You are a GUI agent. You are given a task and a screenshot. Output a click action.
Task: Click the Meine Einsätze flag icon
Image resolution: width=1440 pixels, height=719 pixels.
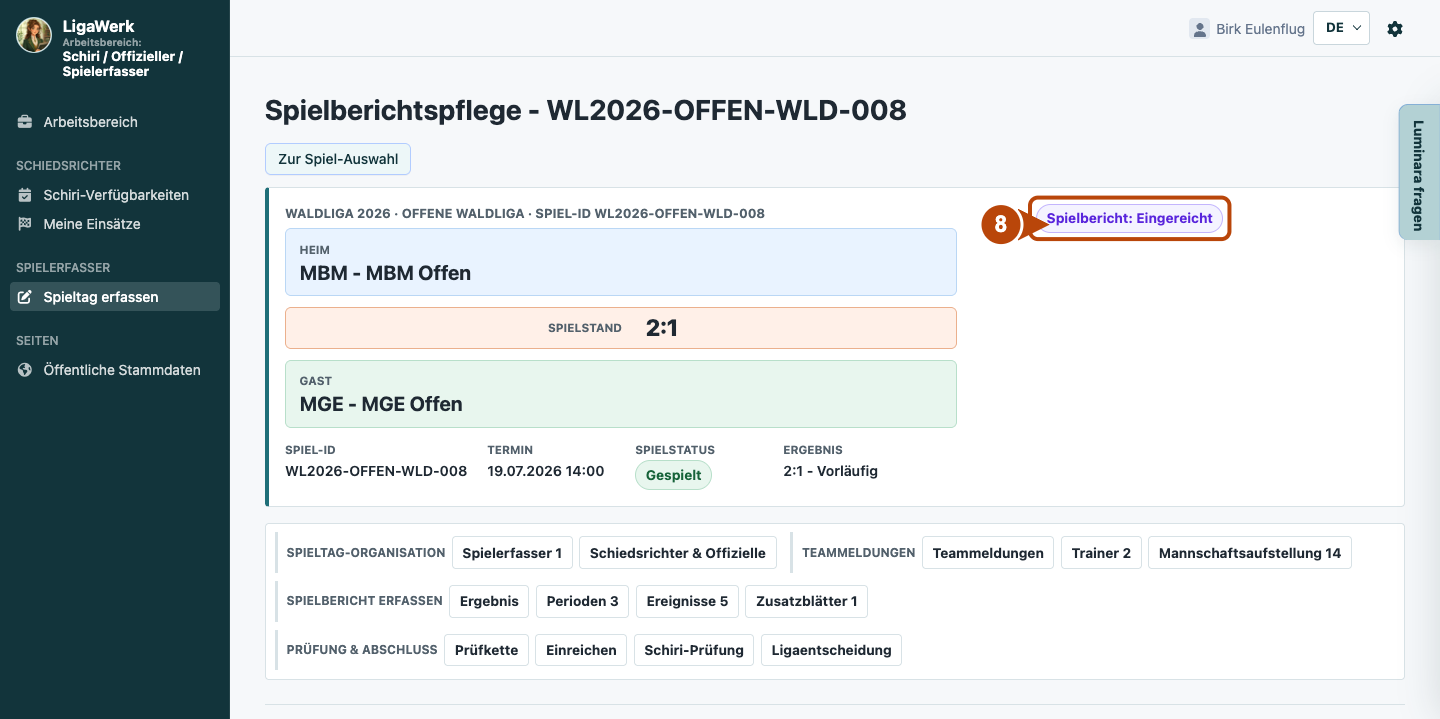(x=25, y=224)
